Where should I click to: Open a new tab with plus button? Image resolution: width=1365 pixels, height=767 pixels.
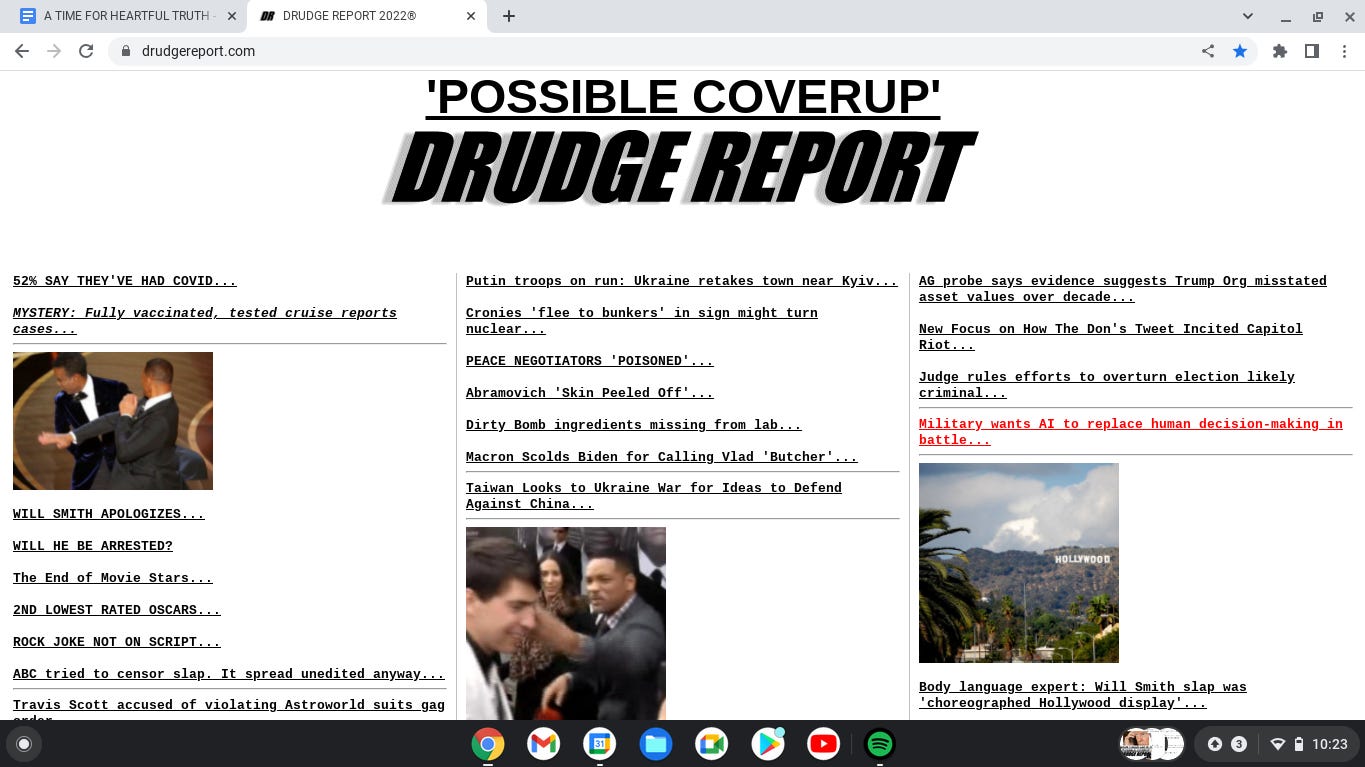[509, 16]
